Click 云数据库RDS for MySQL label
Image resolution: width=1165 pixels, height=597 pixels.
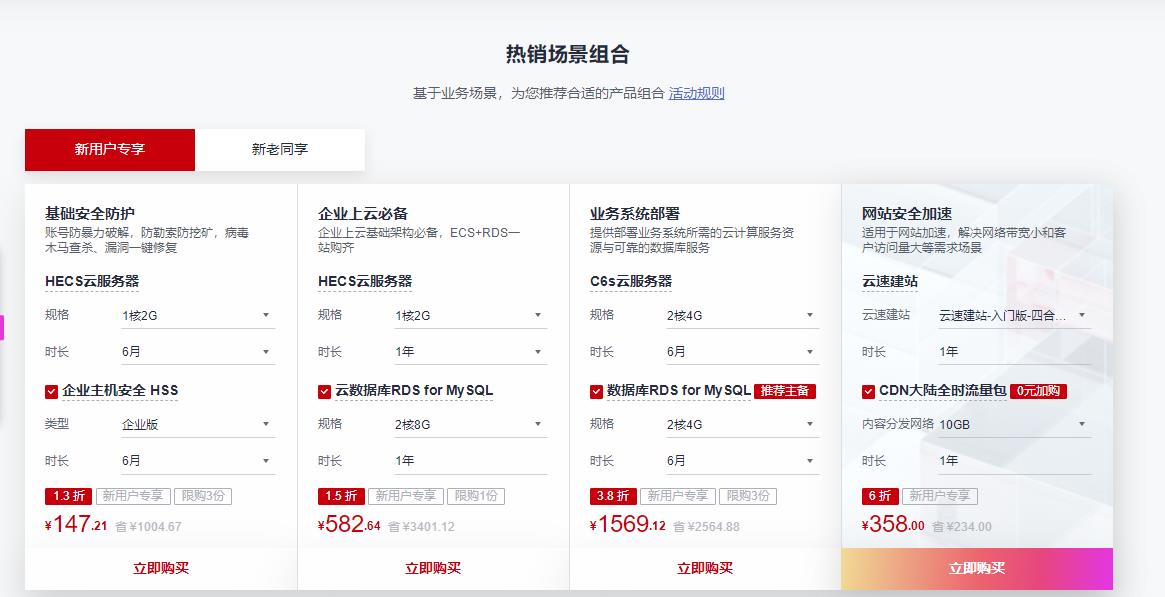click(414, 391)
